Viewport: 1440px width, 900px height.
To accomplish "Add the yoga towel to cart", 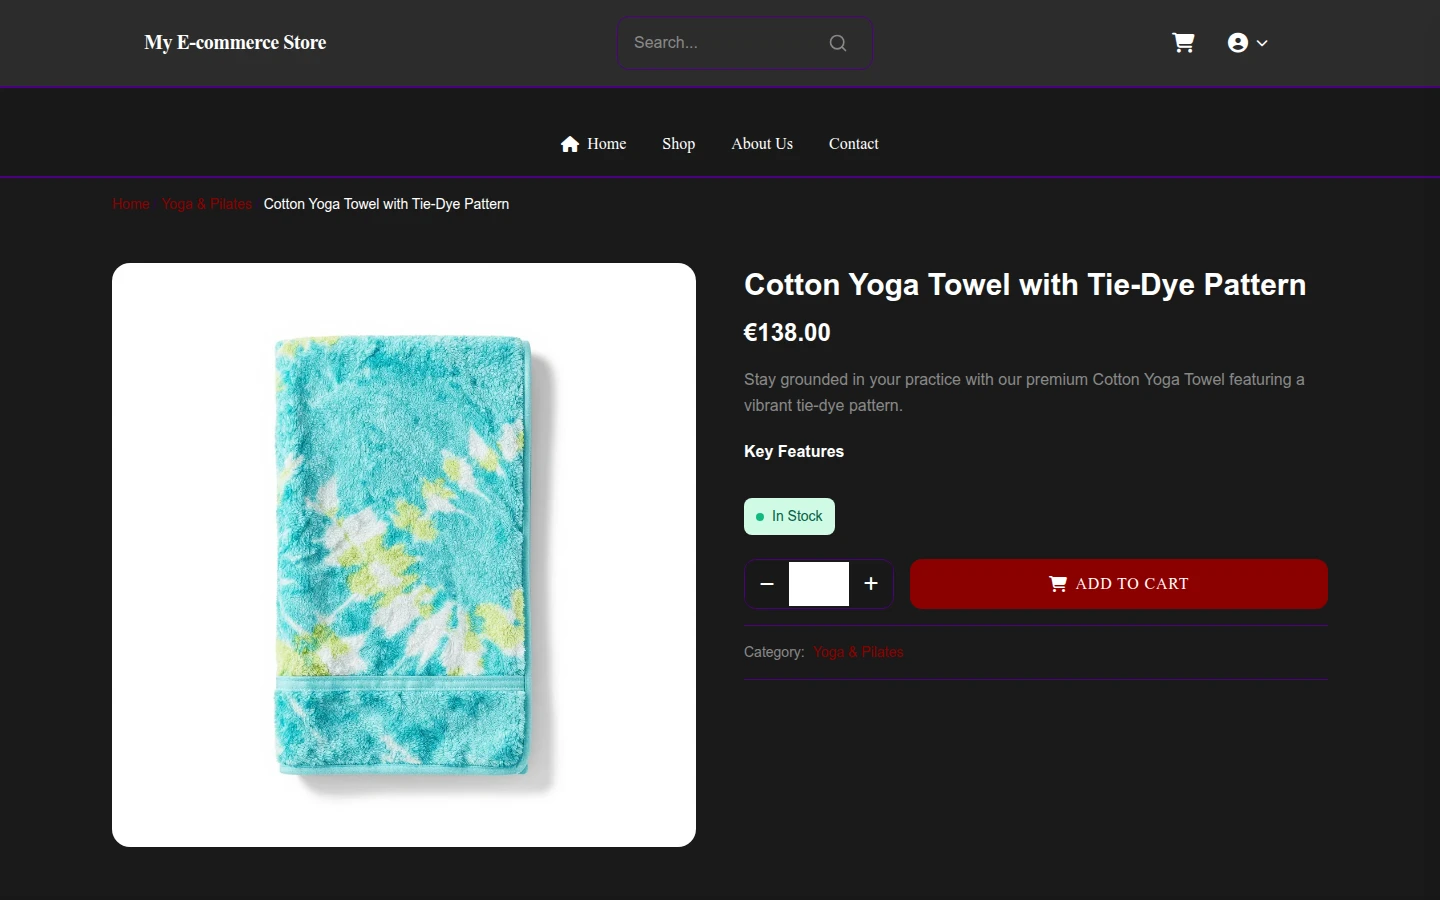I will click(1119, 584).
